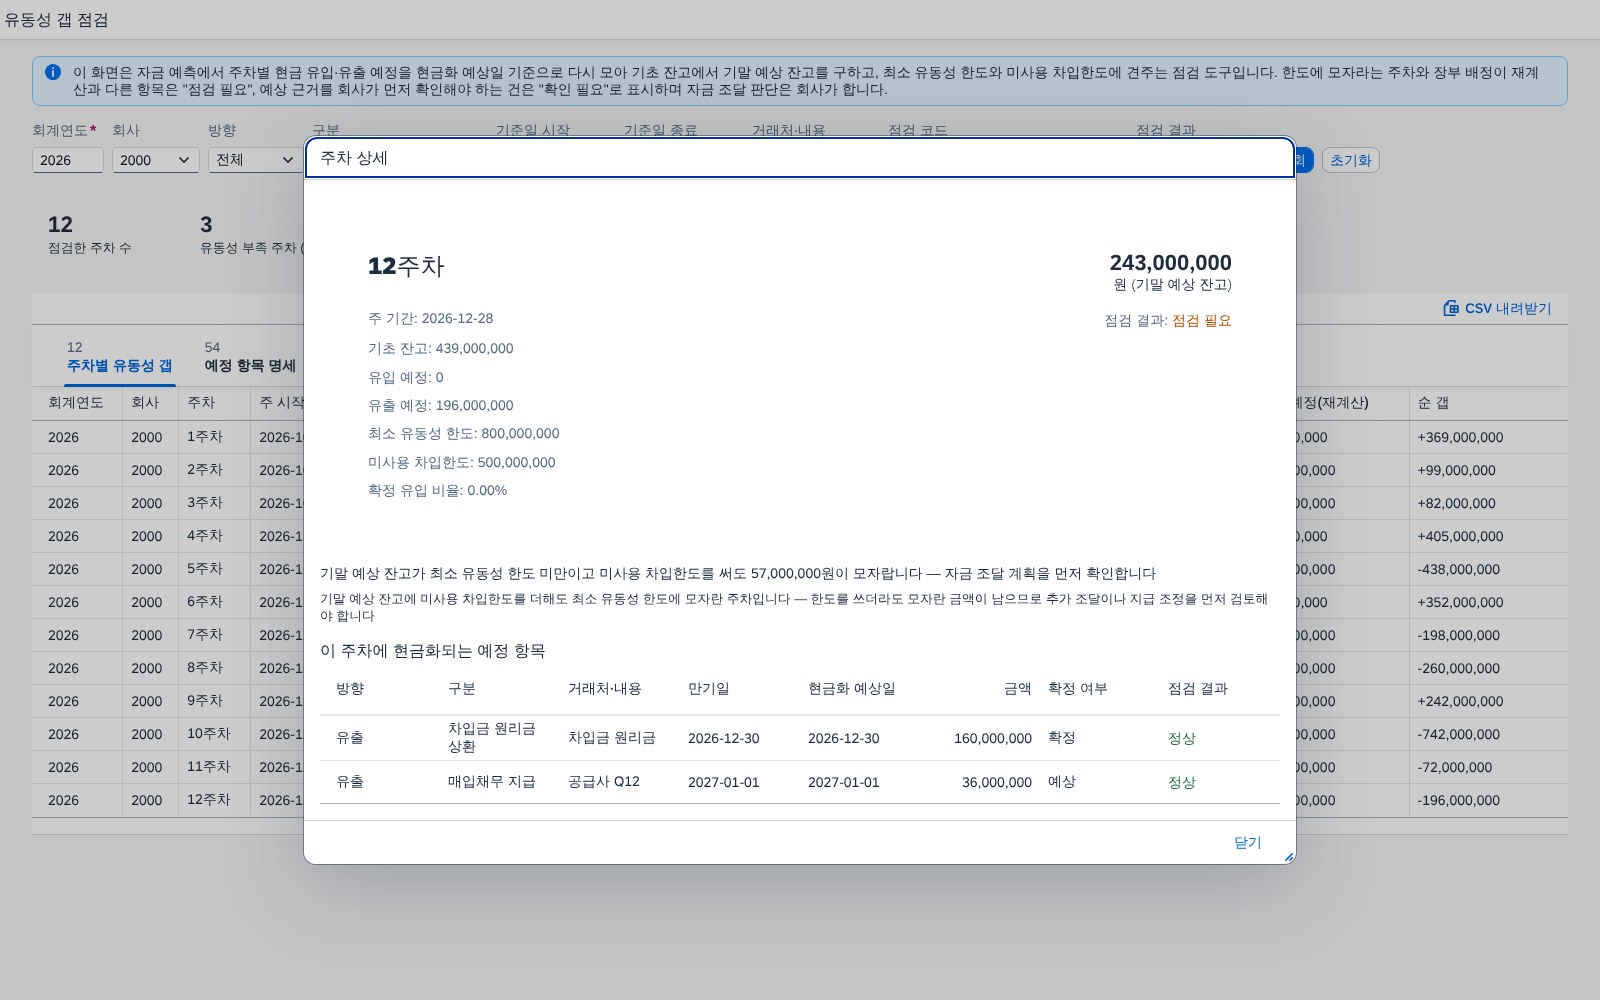Viewport: 1600px width, 1000px height.
Task: Click the 최소 유동성 한도: 800,000,000 line
Action: click(464, 434)
